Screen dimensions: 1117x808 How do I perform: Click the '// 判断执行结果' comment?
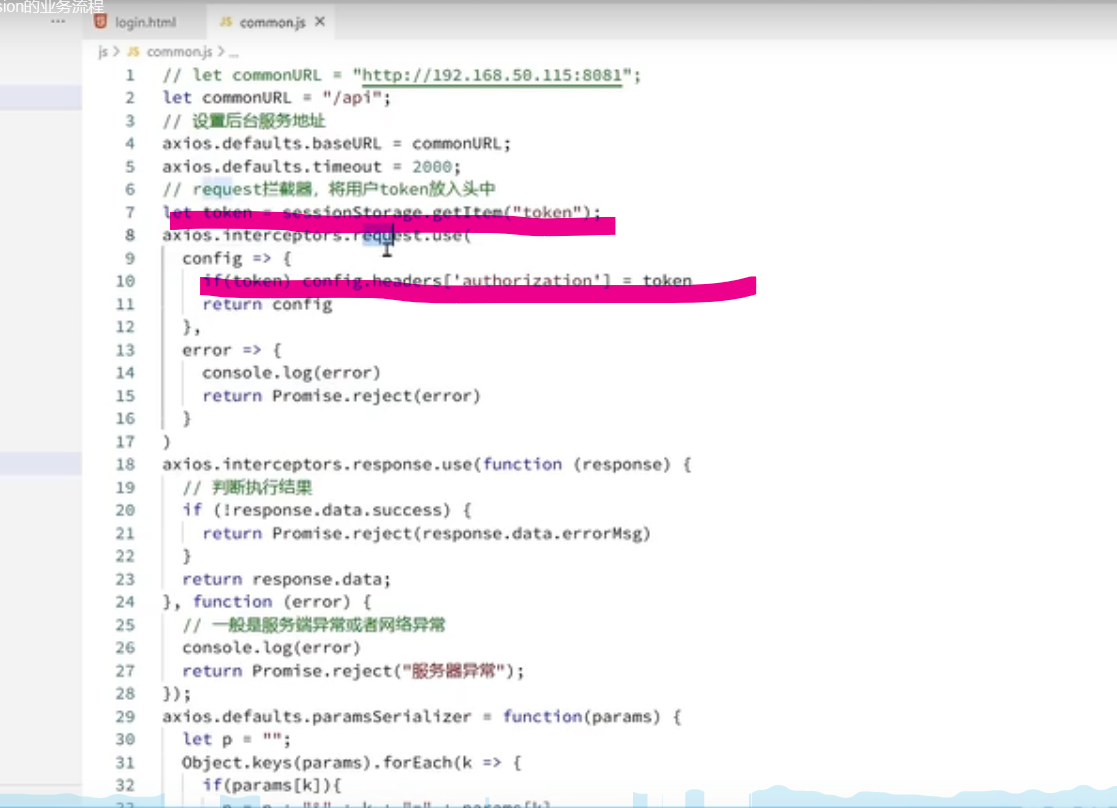pos(247,487)
